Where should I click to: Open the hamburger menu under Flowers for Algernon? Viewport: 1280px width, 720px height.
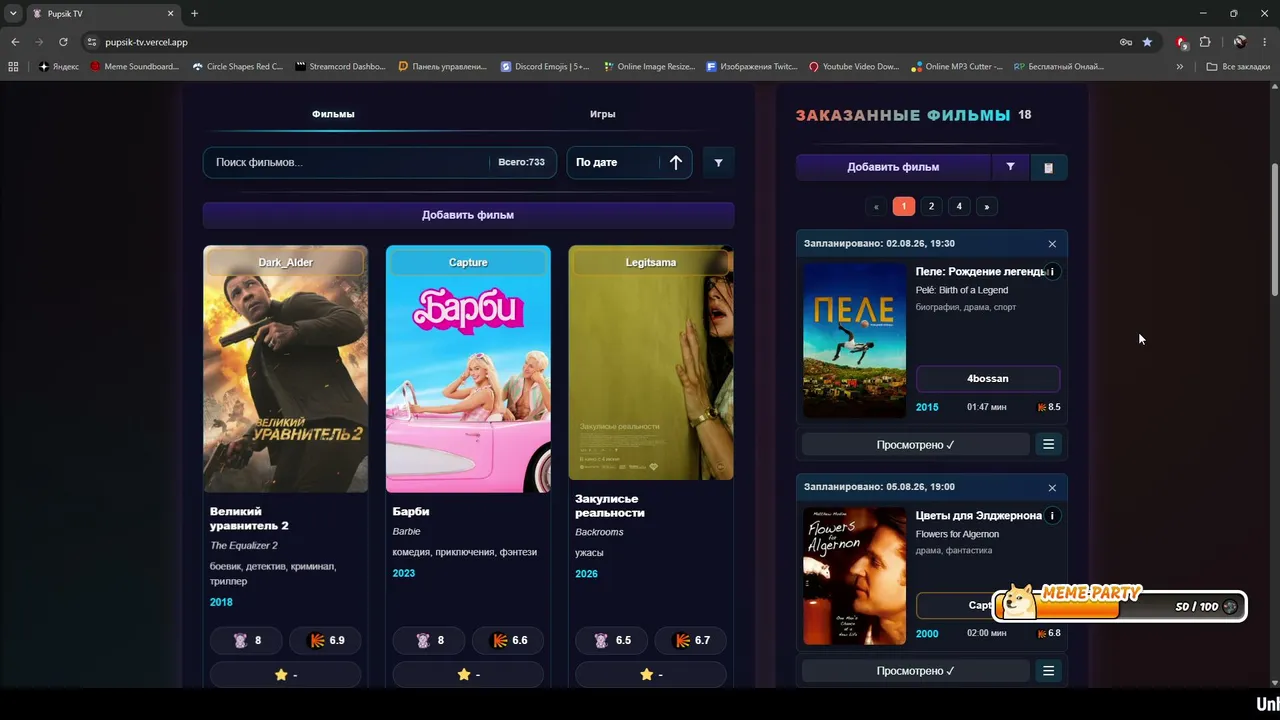click(1048, 671)
